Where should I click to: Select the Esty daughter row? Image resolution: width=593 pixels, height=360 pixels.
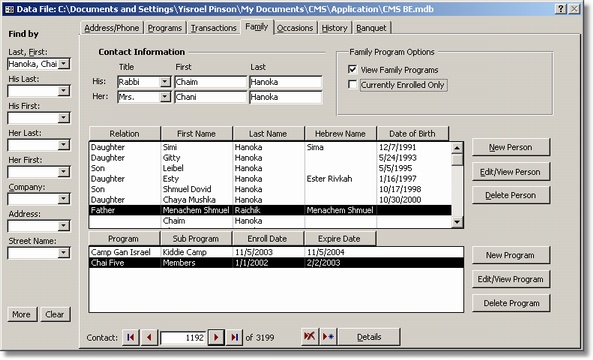click(270, 178)
